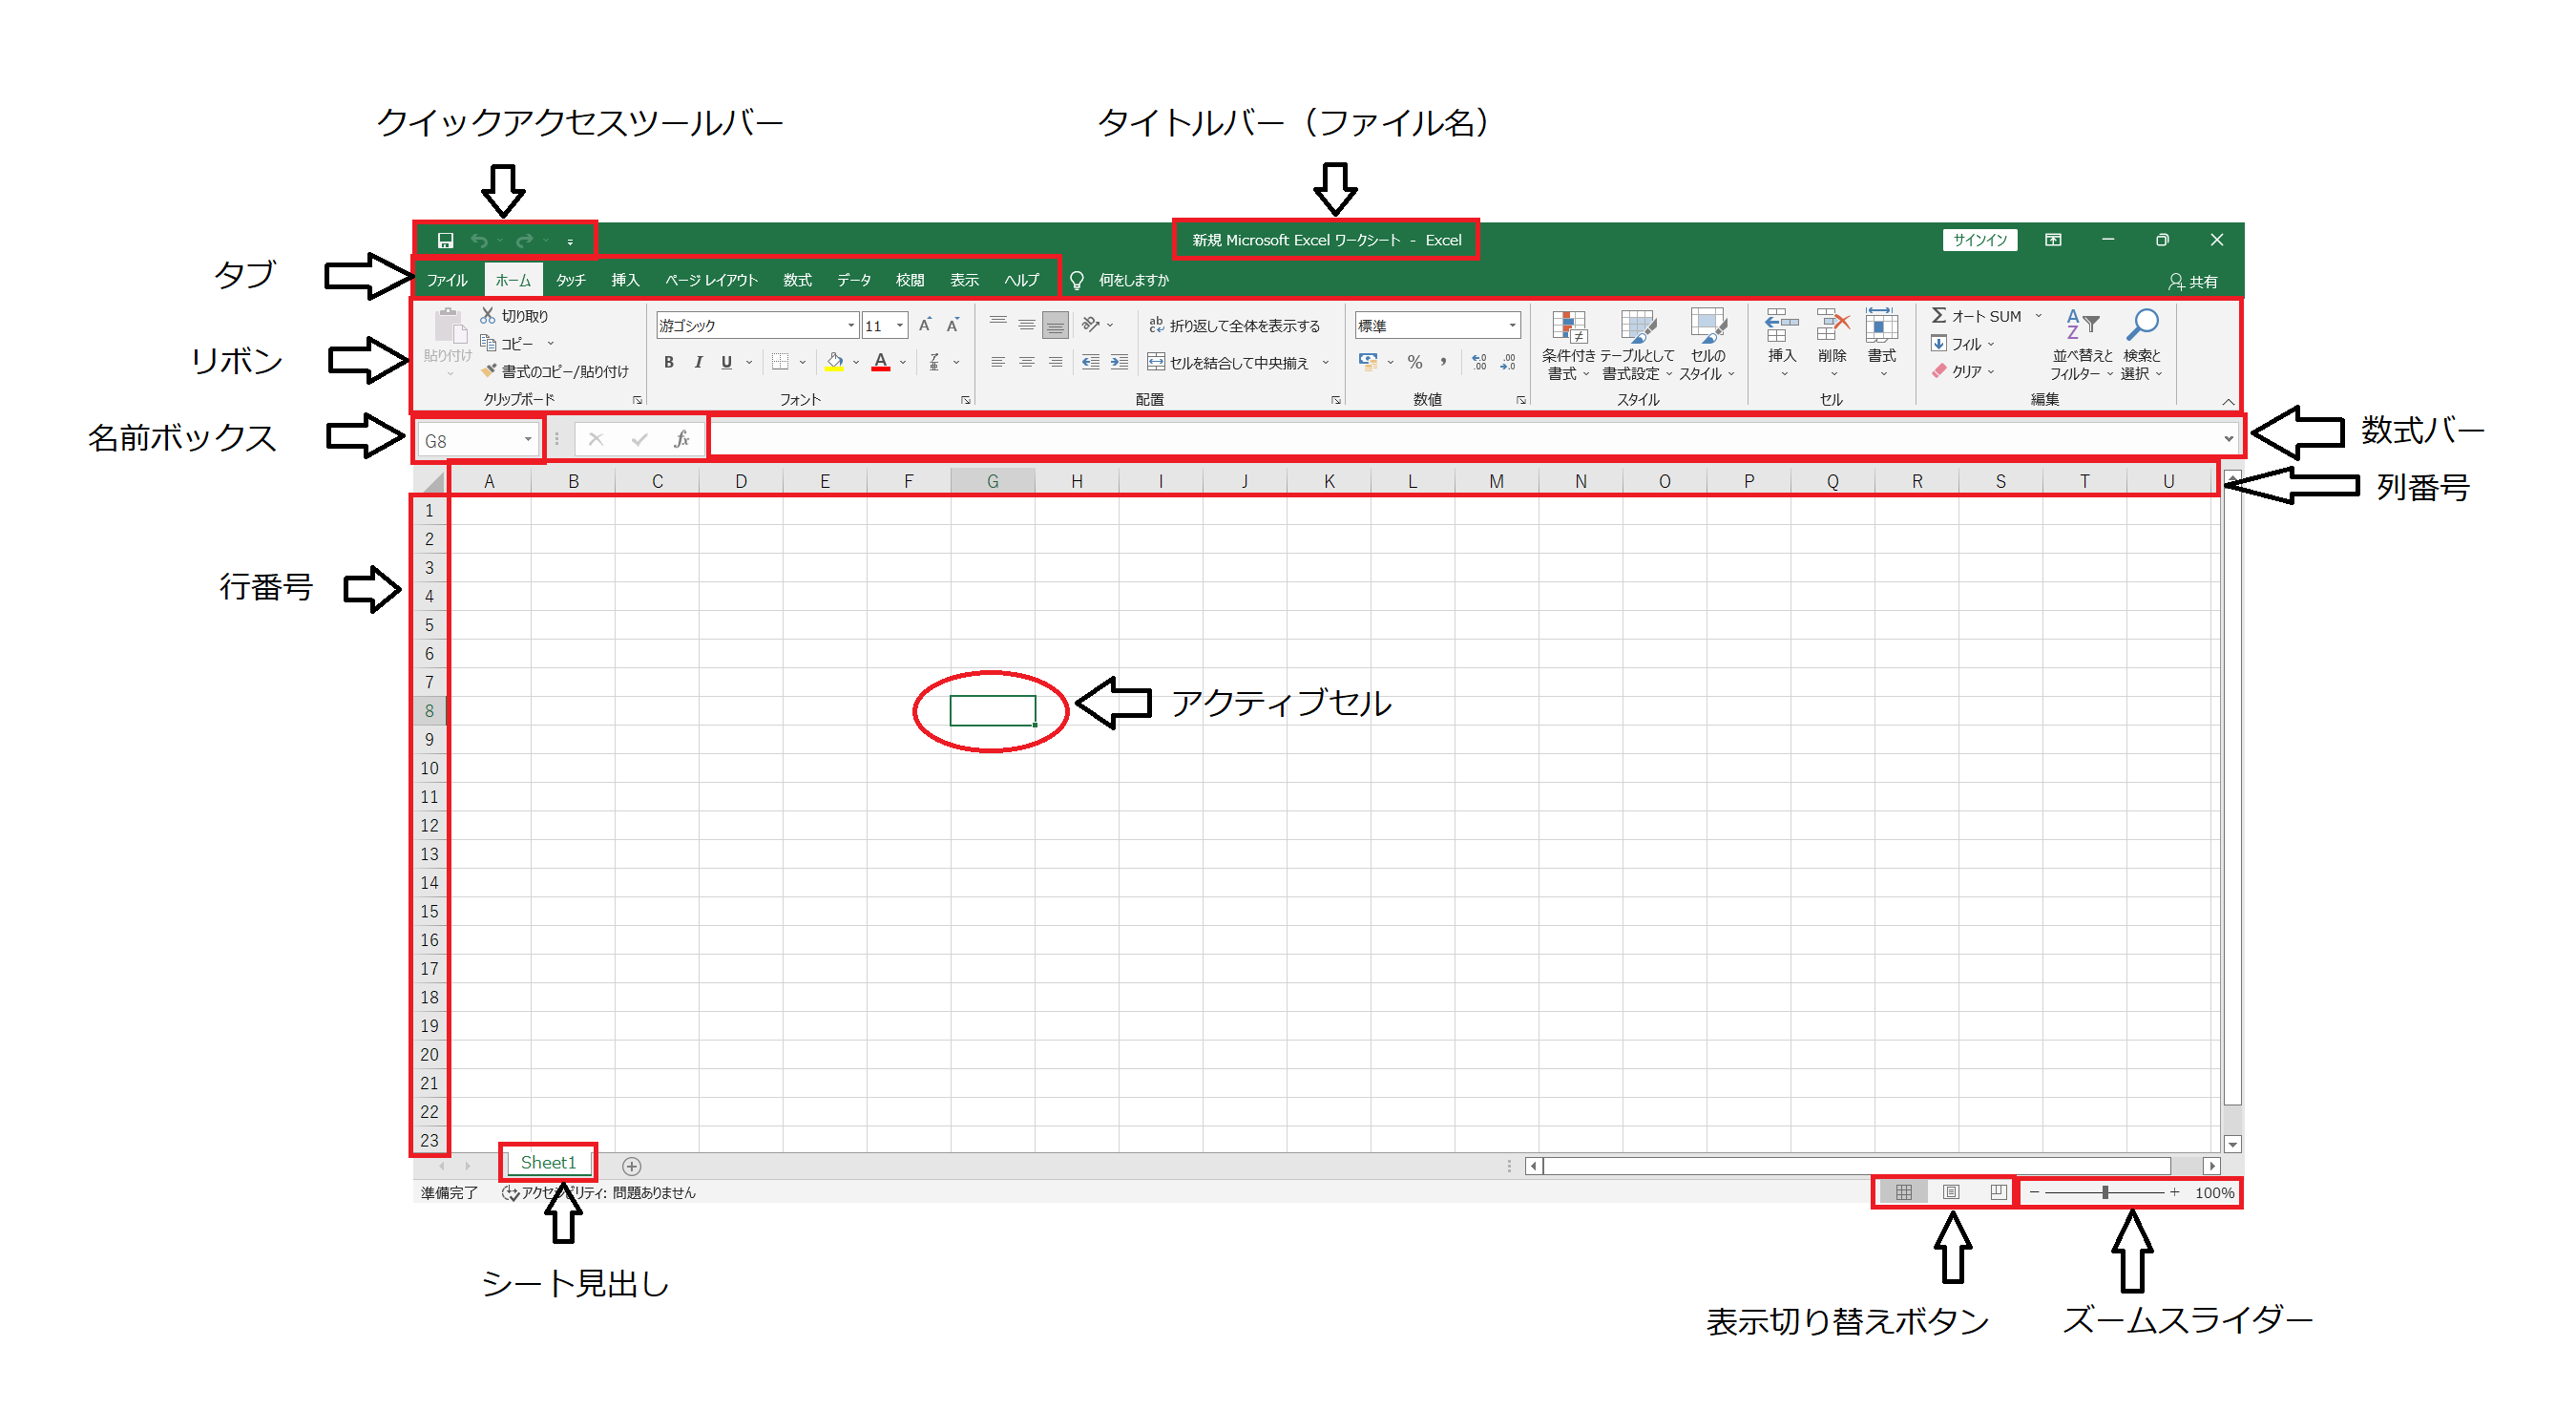
Task: Click the zoom slider handle
Action: pyautogui.click(x=2105, y=1192)
